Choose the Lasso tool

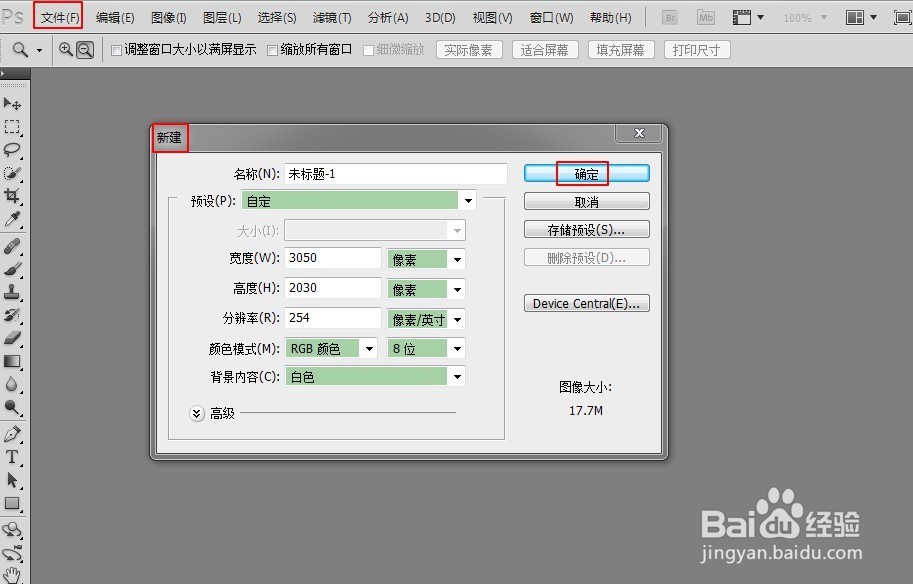coord(13,151)
